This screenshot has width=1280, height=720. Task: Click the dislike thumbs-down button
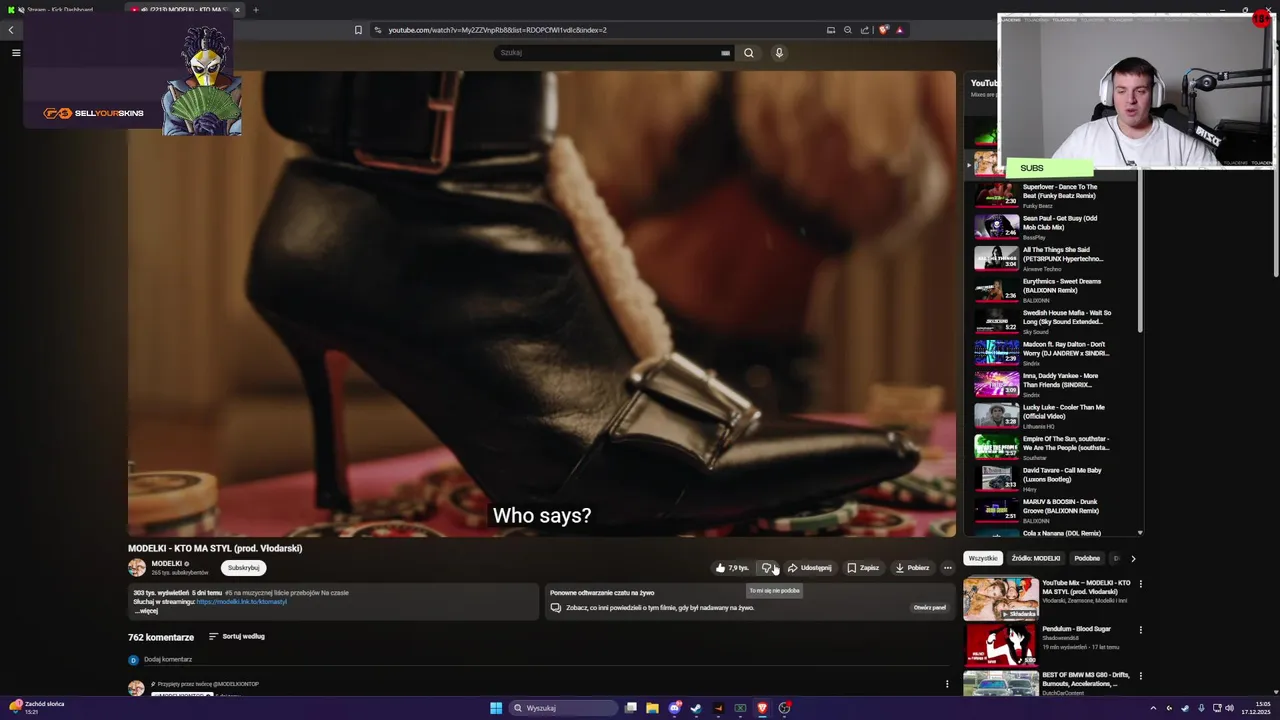pyautogui.click(x=767, y=568)
